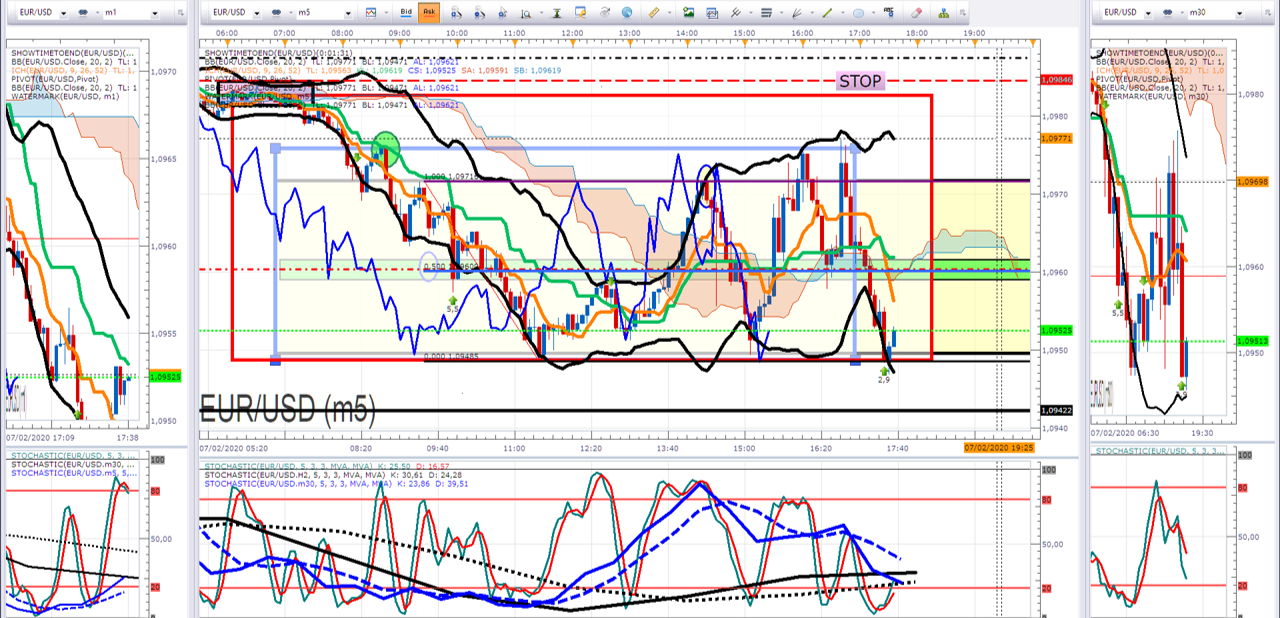Click the black 1,09422 price label
1280x618 pixels.
click(x=1056, y=410)
